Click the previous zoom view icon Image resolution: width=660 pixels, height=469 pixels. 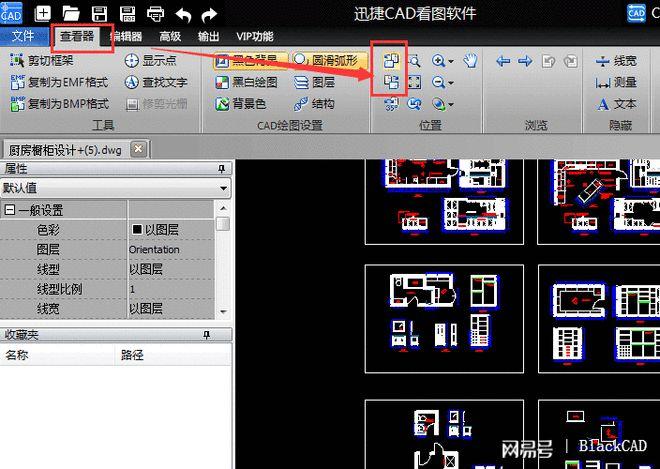pyautogui.click(x=414, y=104)
